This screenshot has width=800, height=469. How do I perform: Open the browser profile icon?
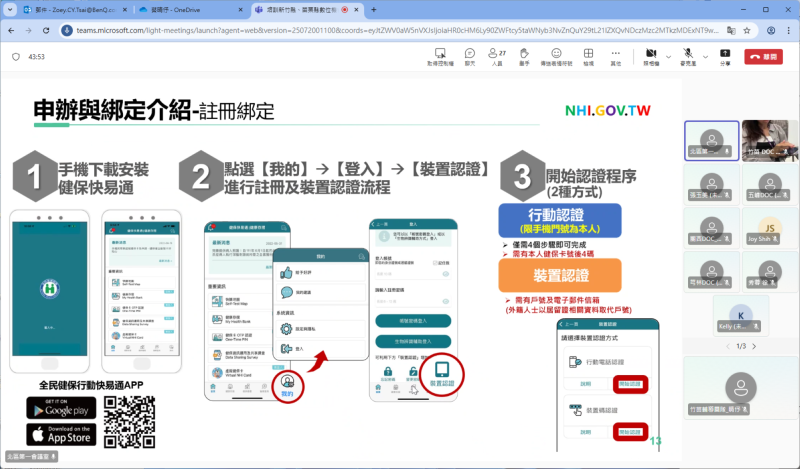[x=771, y=31]
